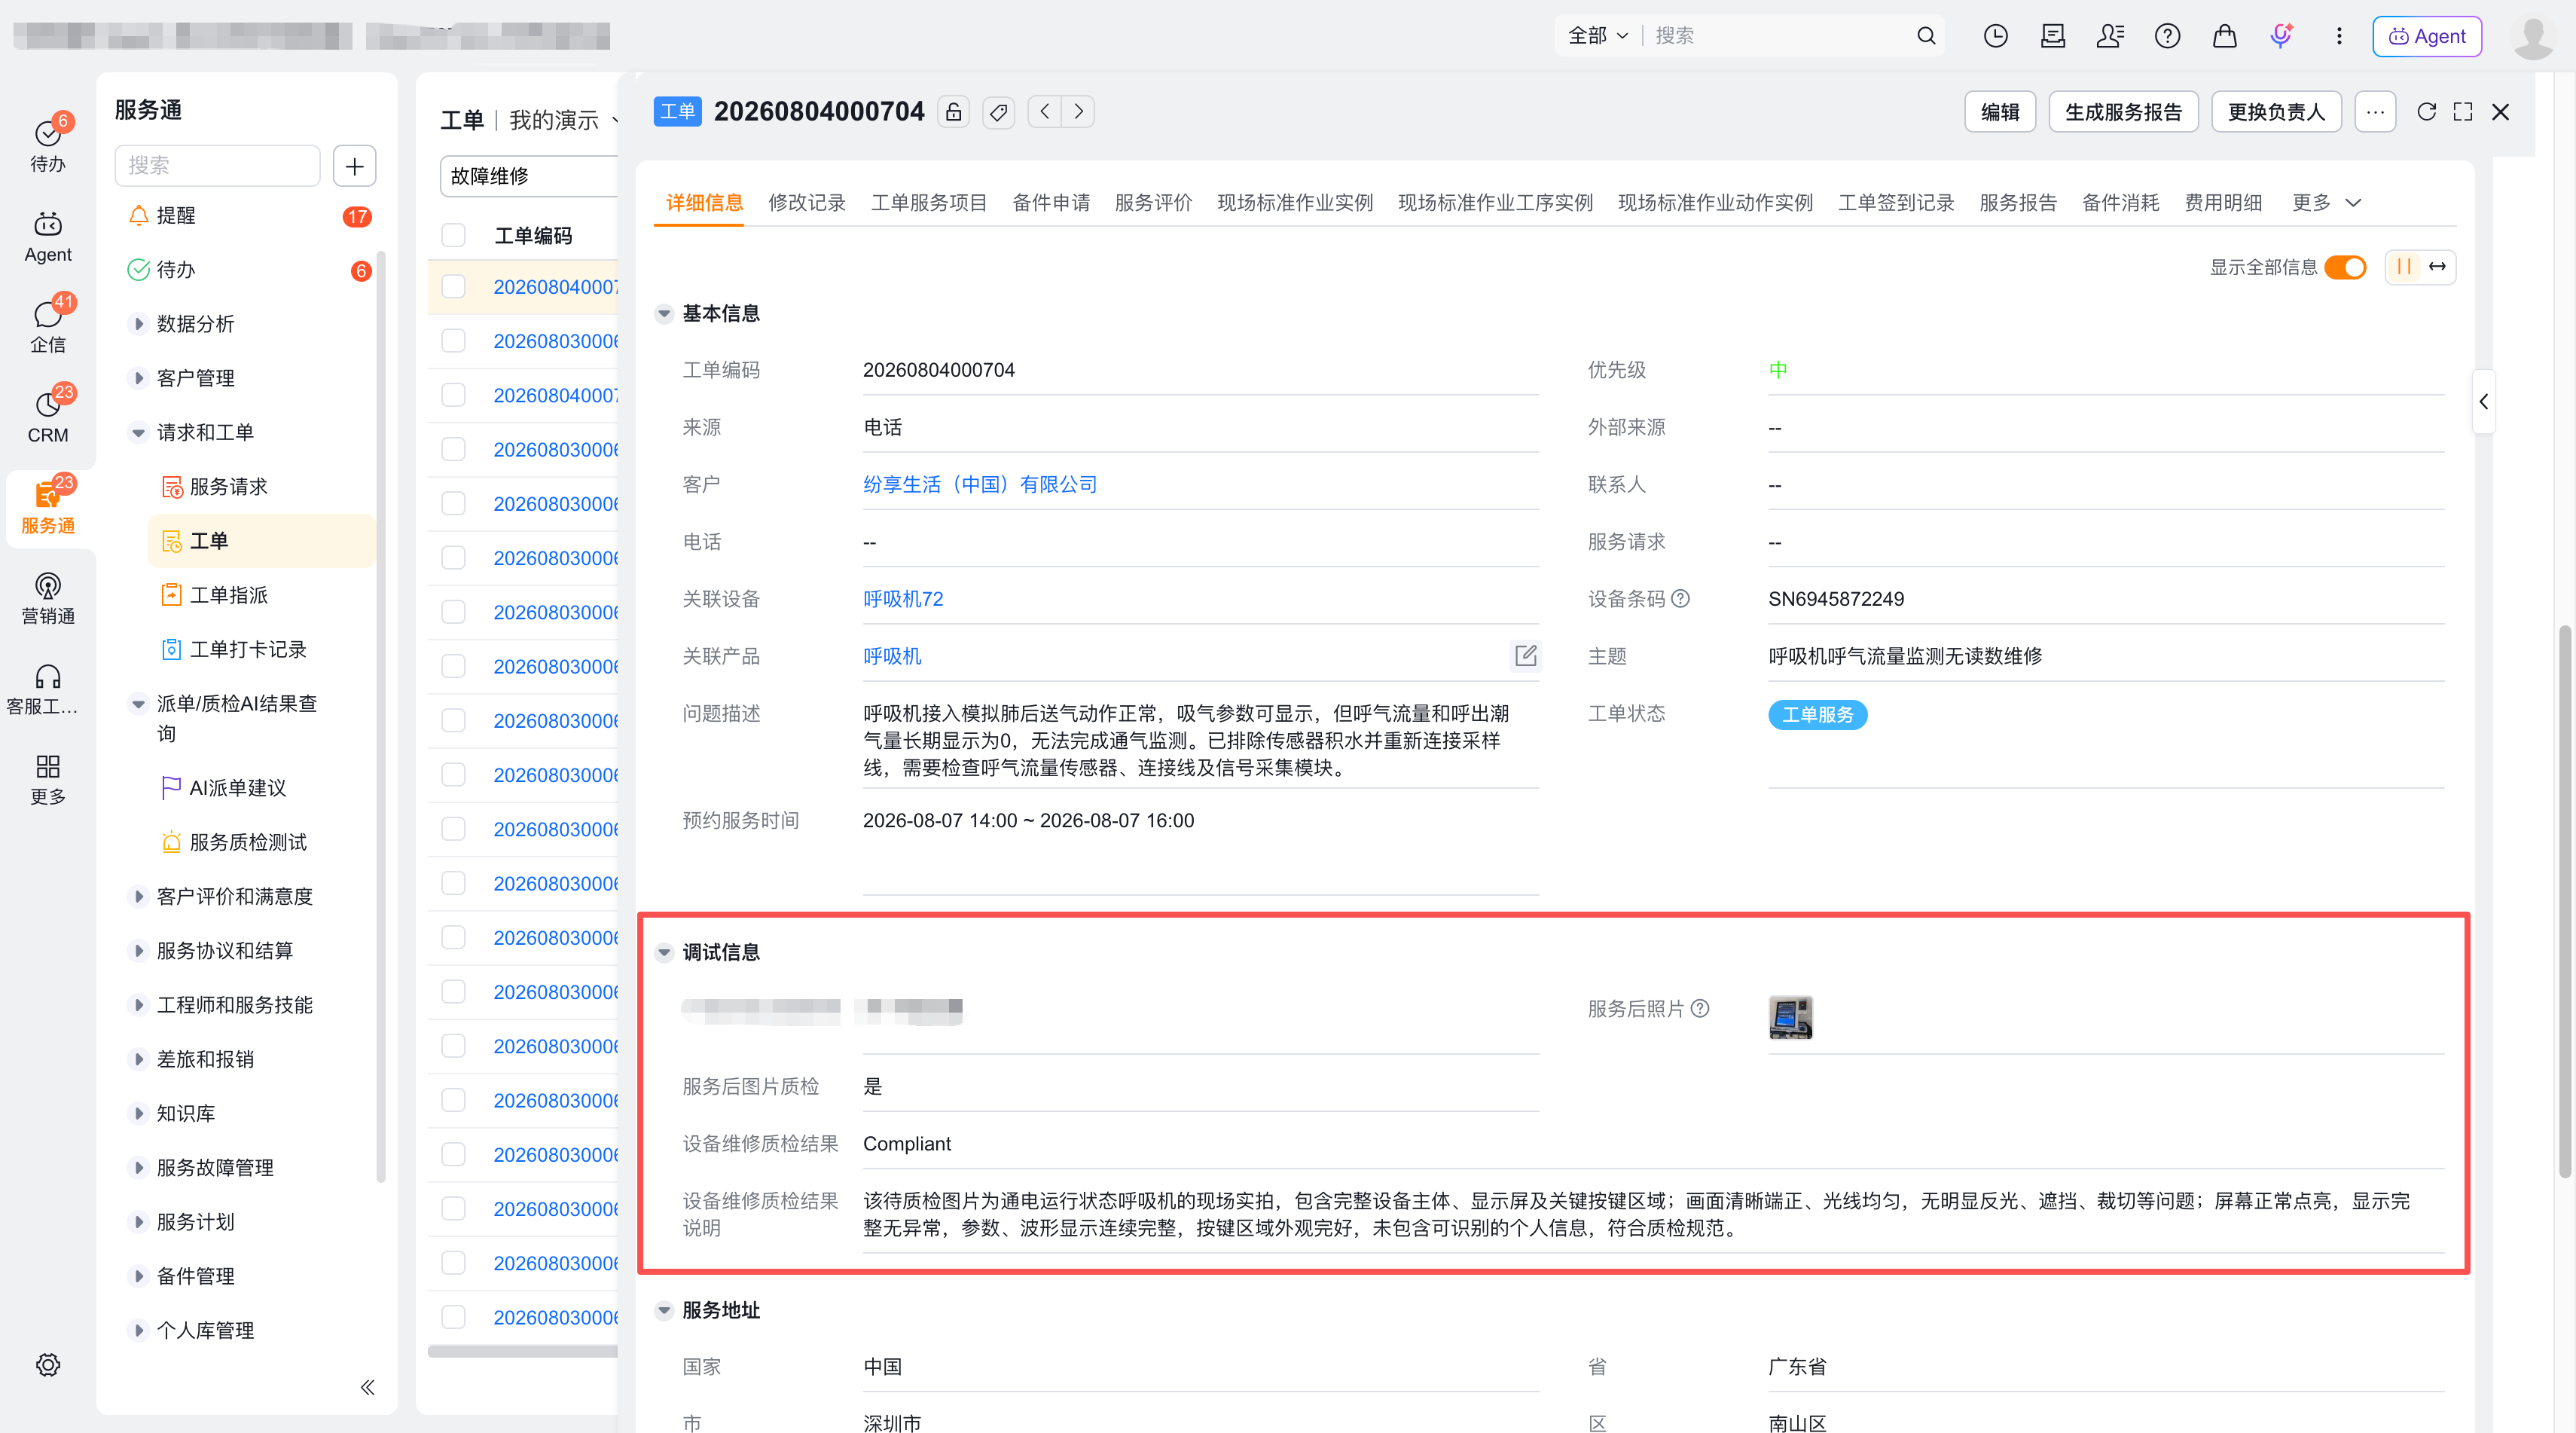
Task: Click the more actions ellipsis button
Action: click(2375, 112)
